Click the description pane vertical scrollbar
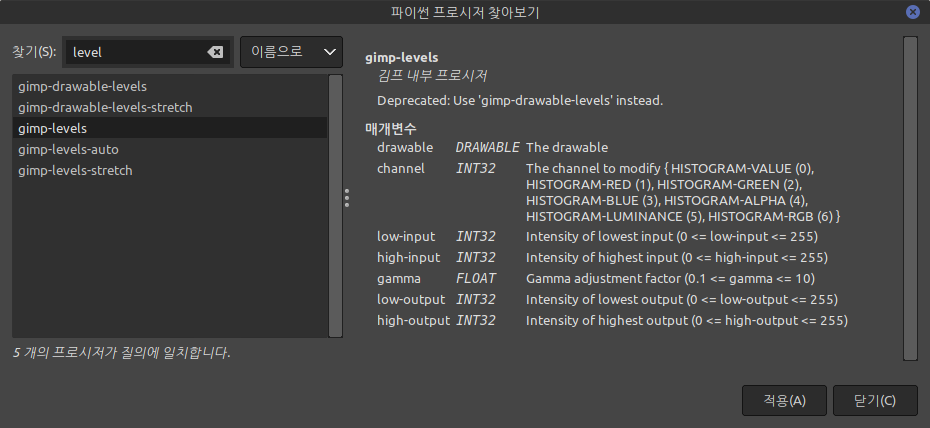Image resolution: width=930 pixels, height=428 pixels. (910, 198)
